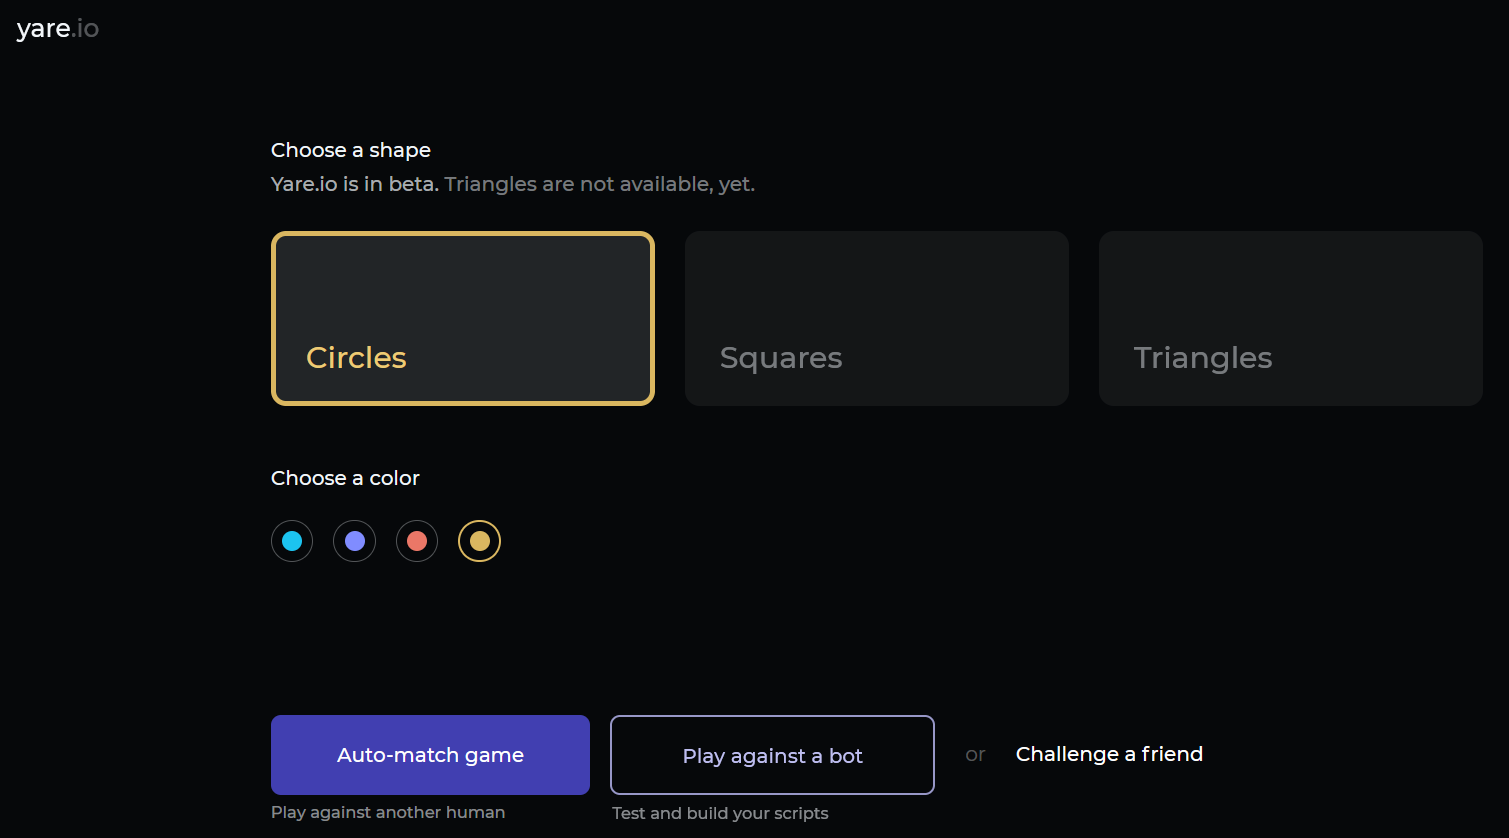
Task: Click the 'Squares' text label
Action: (781, 358)
